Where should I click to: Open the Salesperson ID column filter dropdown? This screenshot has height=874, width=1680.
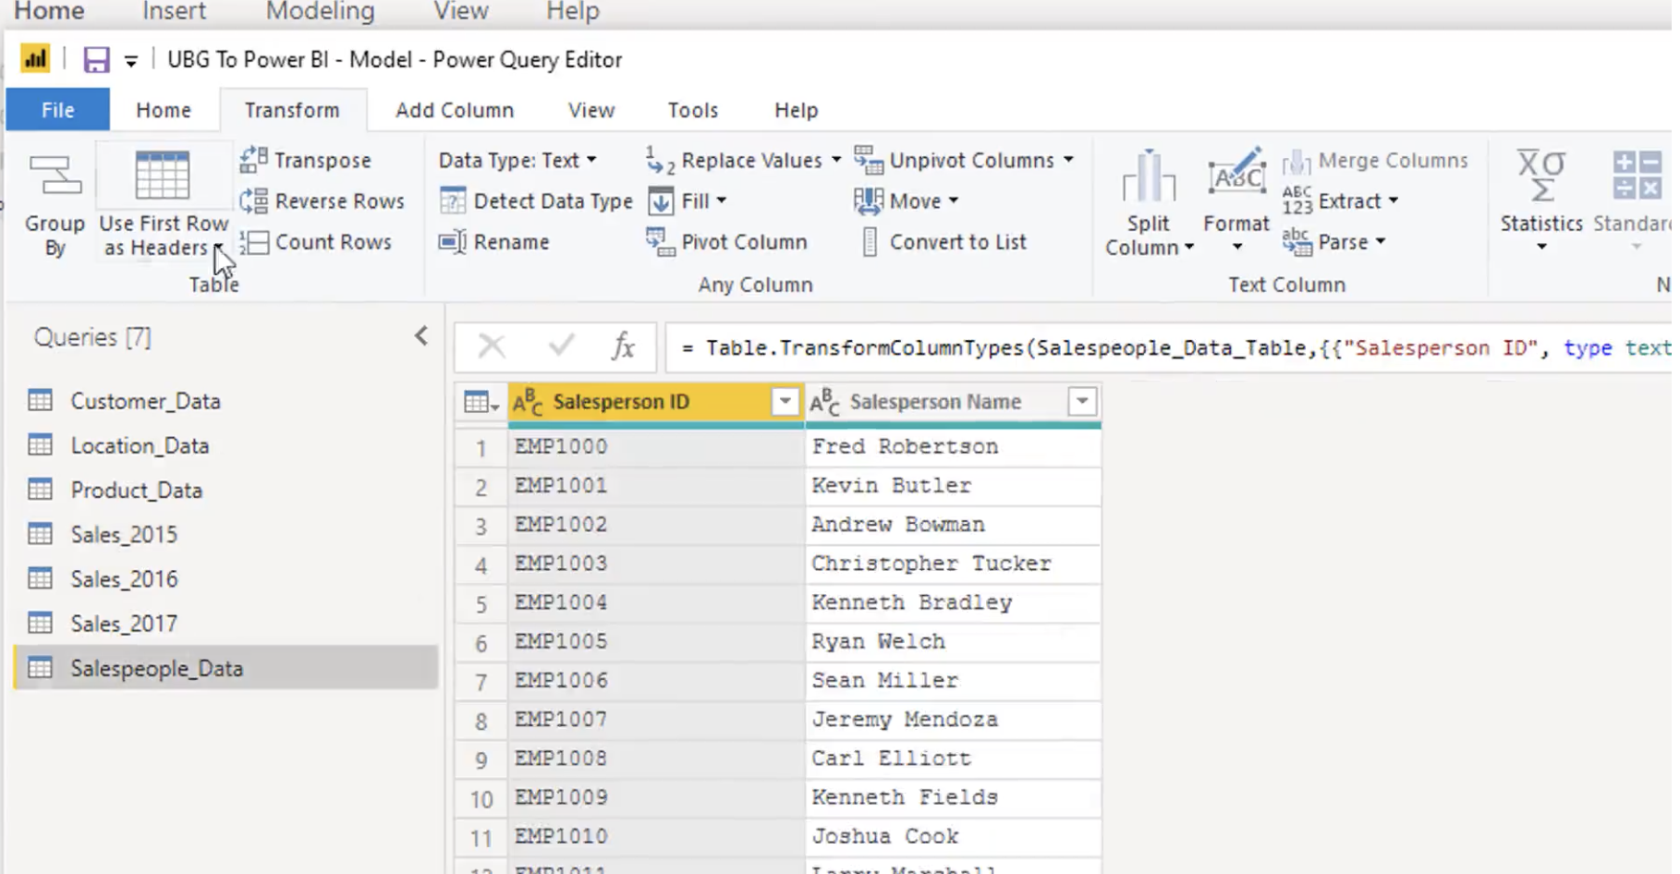(785, 402)
